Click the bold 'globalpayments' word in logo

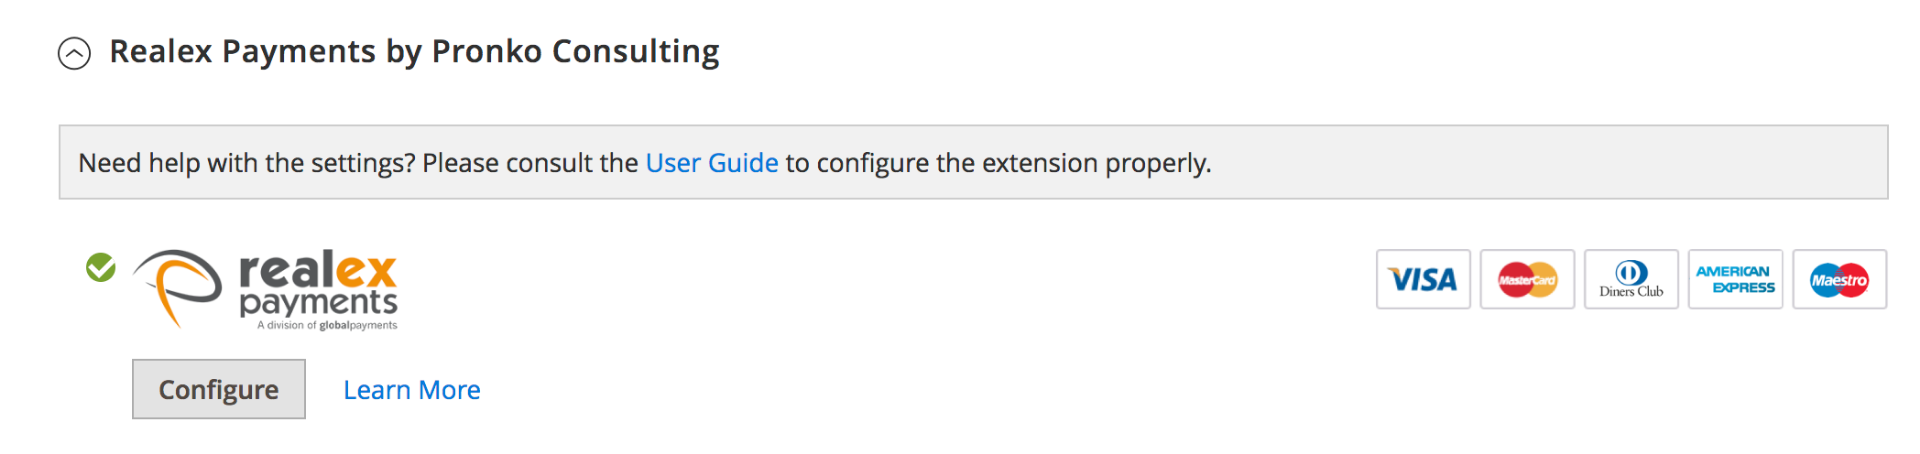tap(358, 325)
